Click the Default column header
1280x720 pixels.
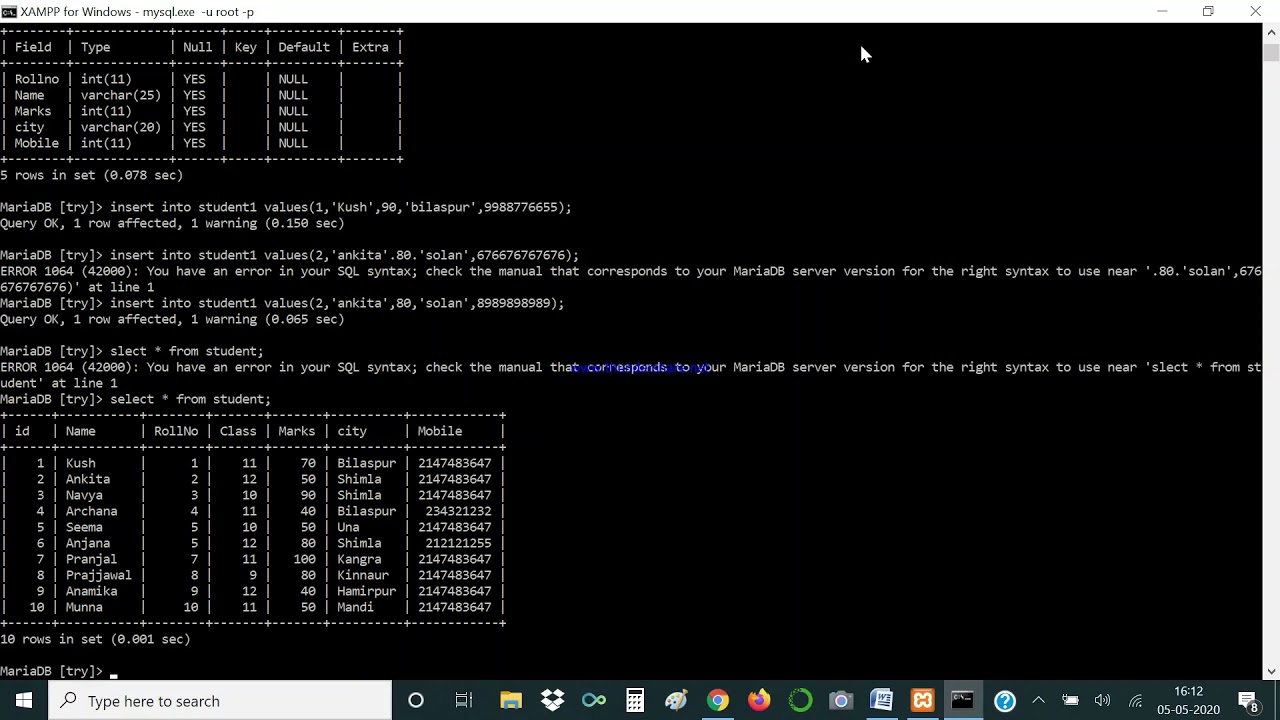tap(304, 47)
